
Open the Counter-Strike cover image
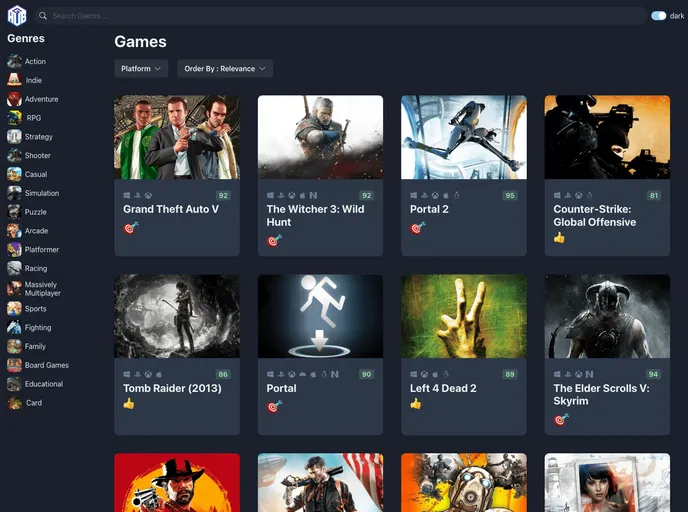pos(607,137)
